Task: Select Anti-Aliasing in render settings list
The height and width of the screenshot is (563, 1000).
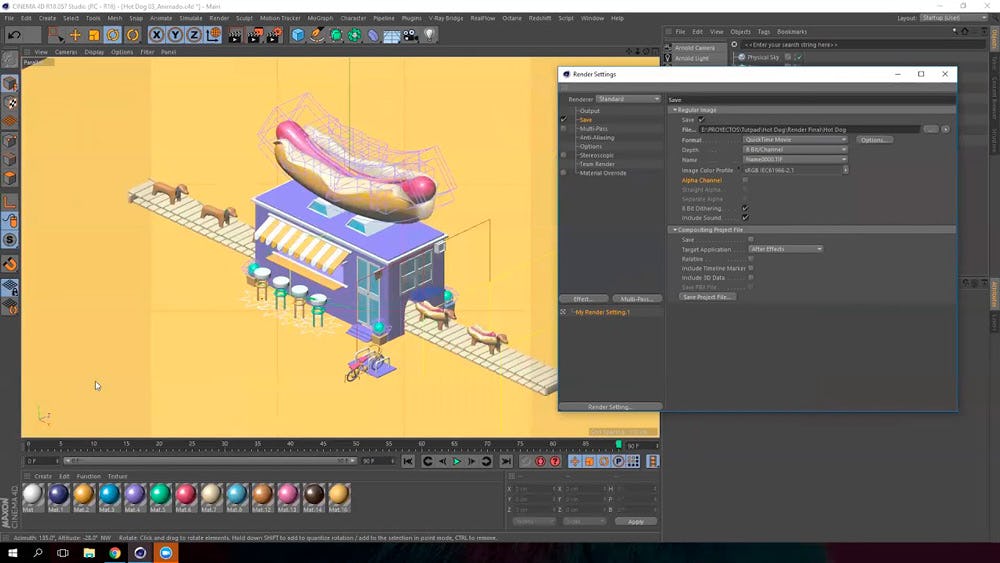Action: (597, 137)
